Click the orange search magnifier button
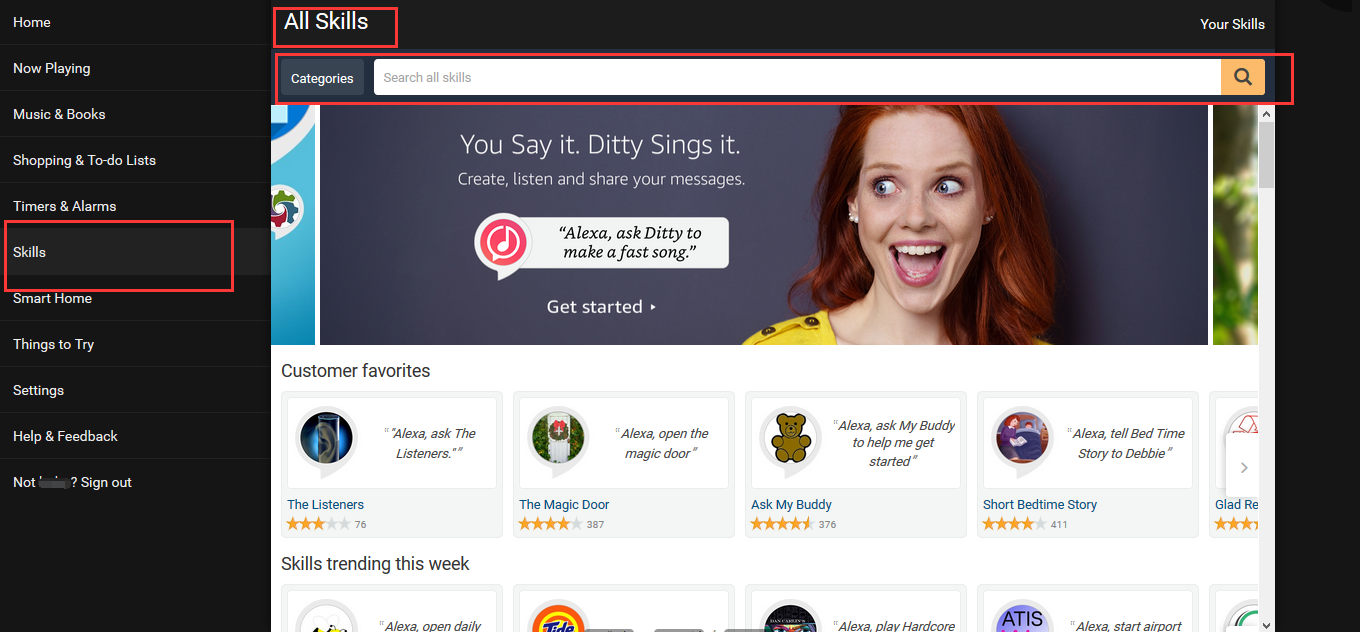This screenshot has height=632, width=1360. point(1242,77)
